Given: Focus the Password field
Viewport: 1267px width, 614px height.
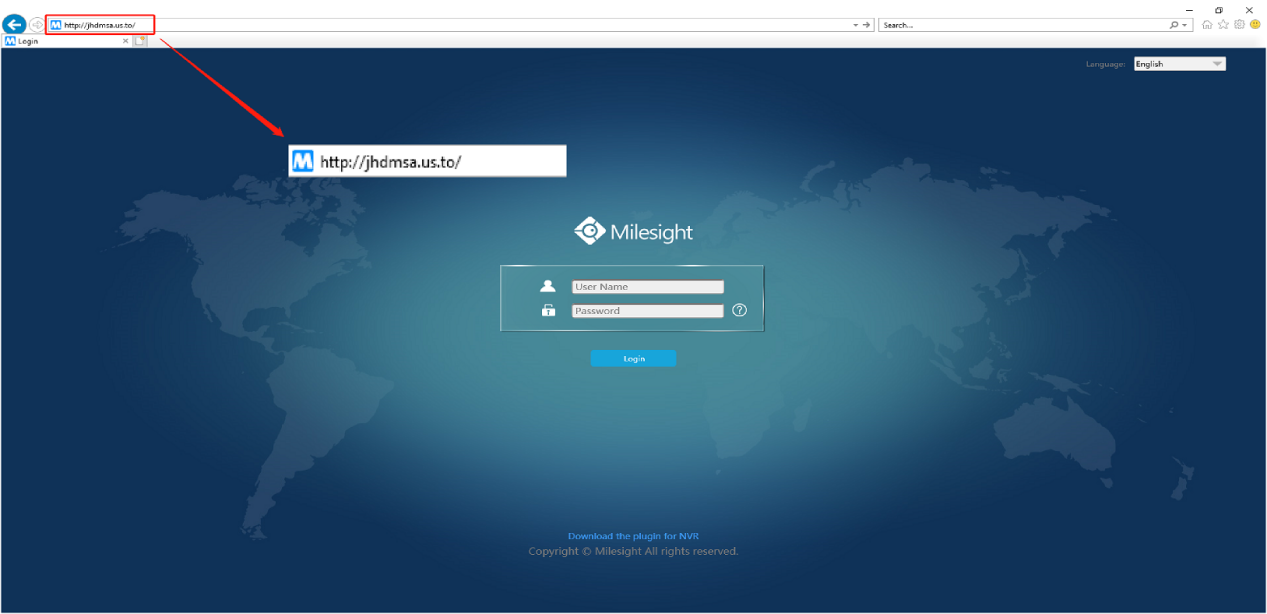Looking at the screenshot, I should (x=647, y=311).
